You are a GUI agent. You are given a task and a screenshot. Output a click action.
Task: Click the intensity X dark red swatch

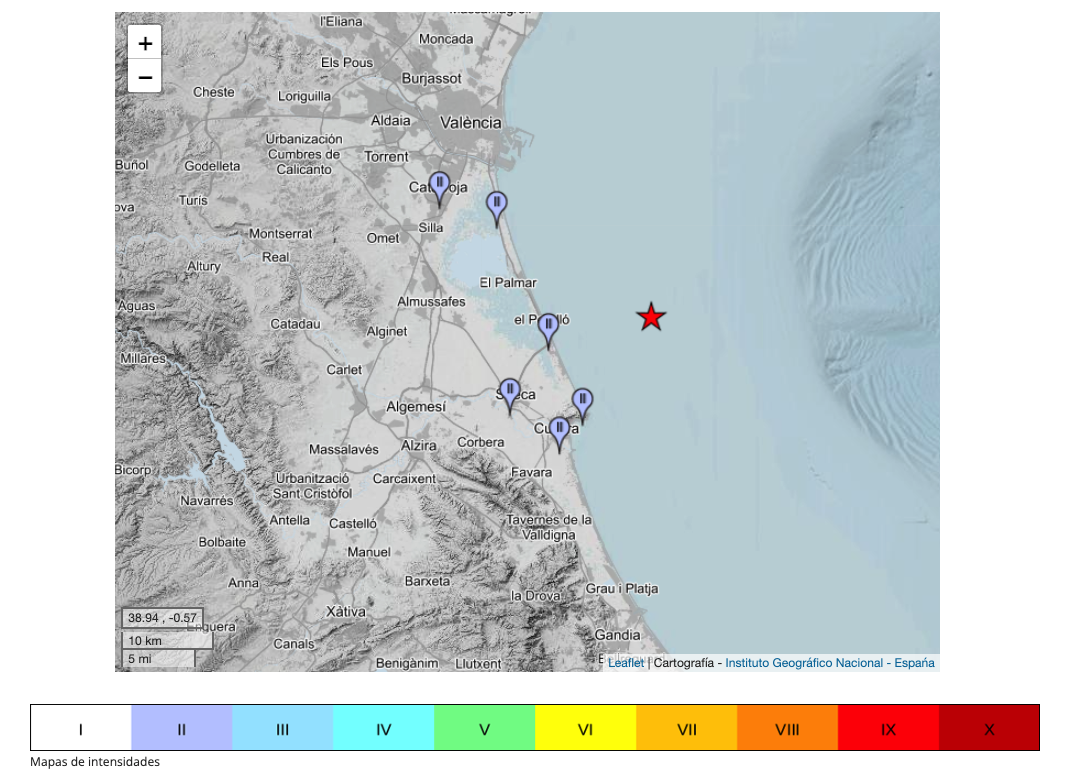click(989, 728)
